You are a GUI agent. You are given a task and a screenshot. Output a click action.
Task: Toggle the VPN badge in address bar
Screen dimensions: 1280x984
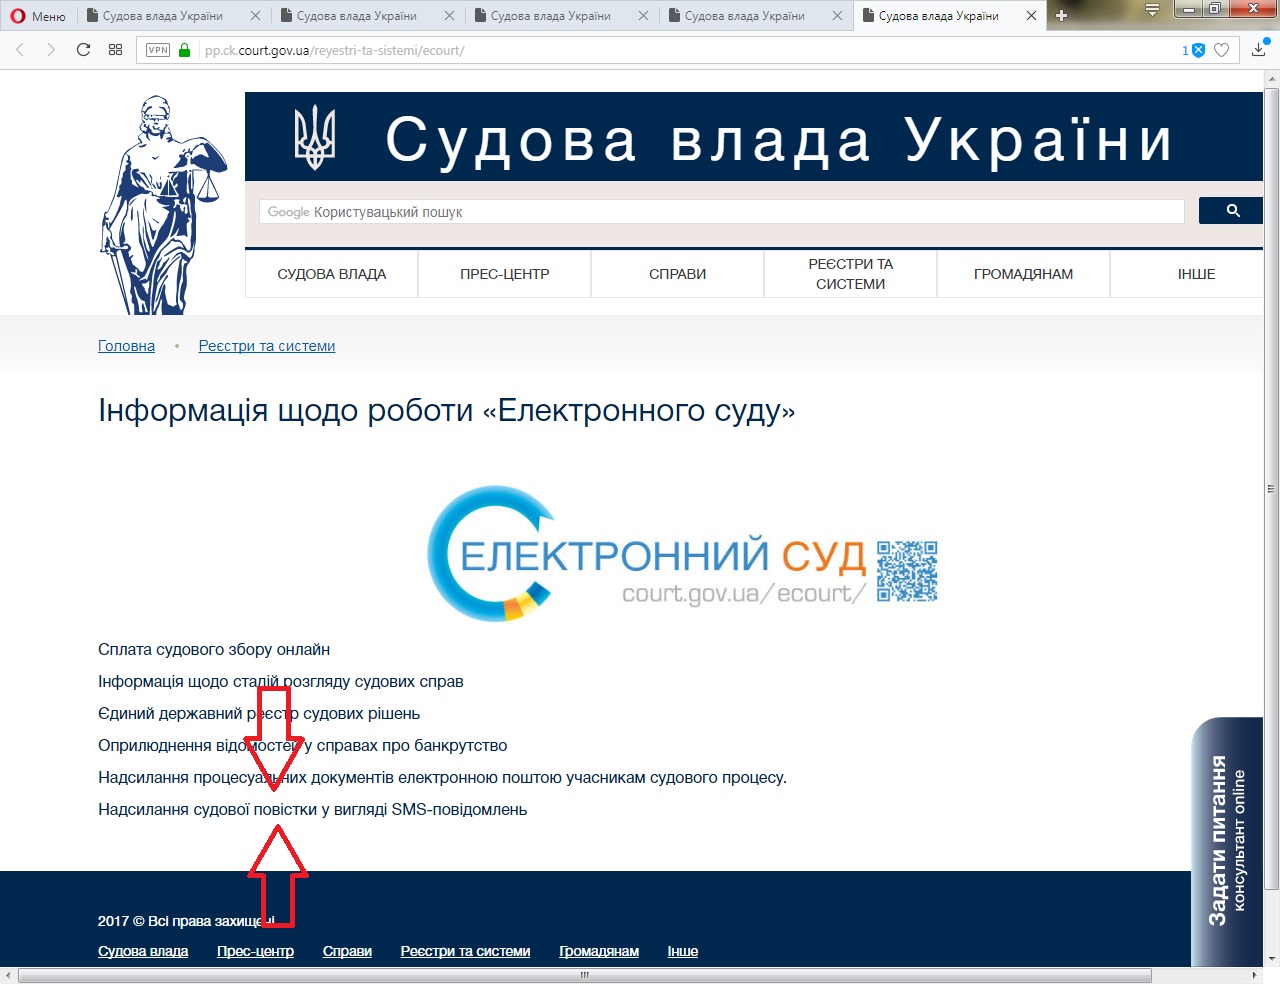158,50
